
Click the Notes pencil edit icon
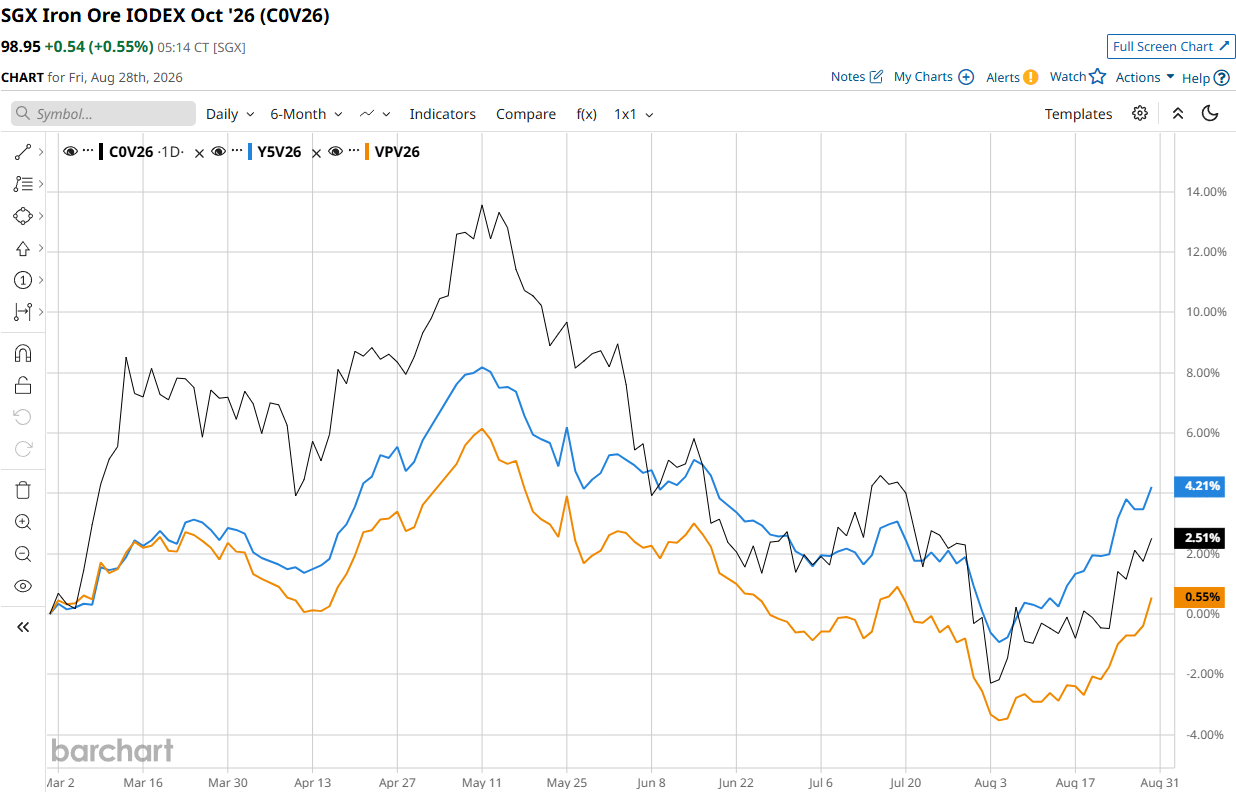coord(877,77)
